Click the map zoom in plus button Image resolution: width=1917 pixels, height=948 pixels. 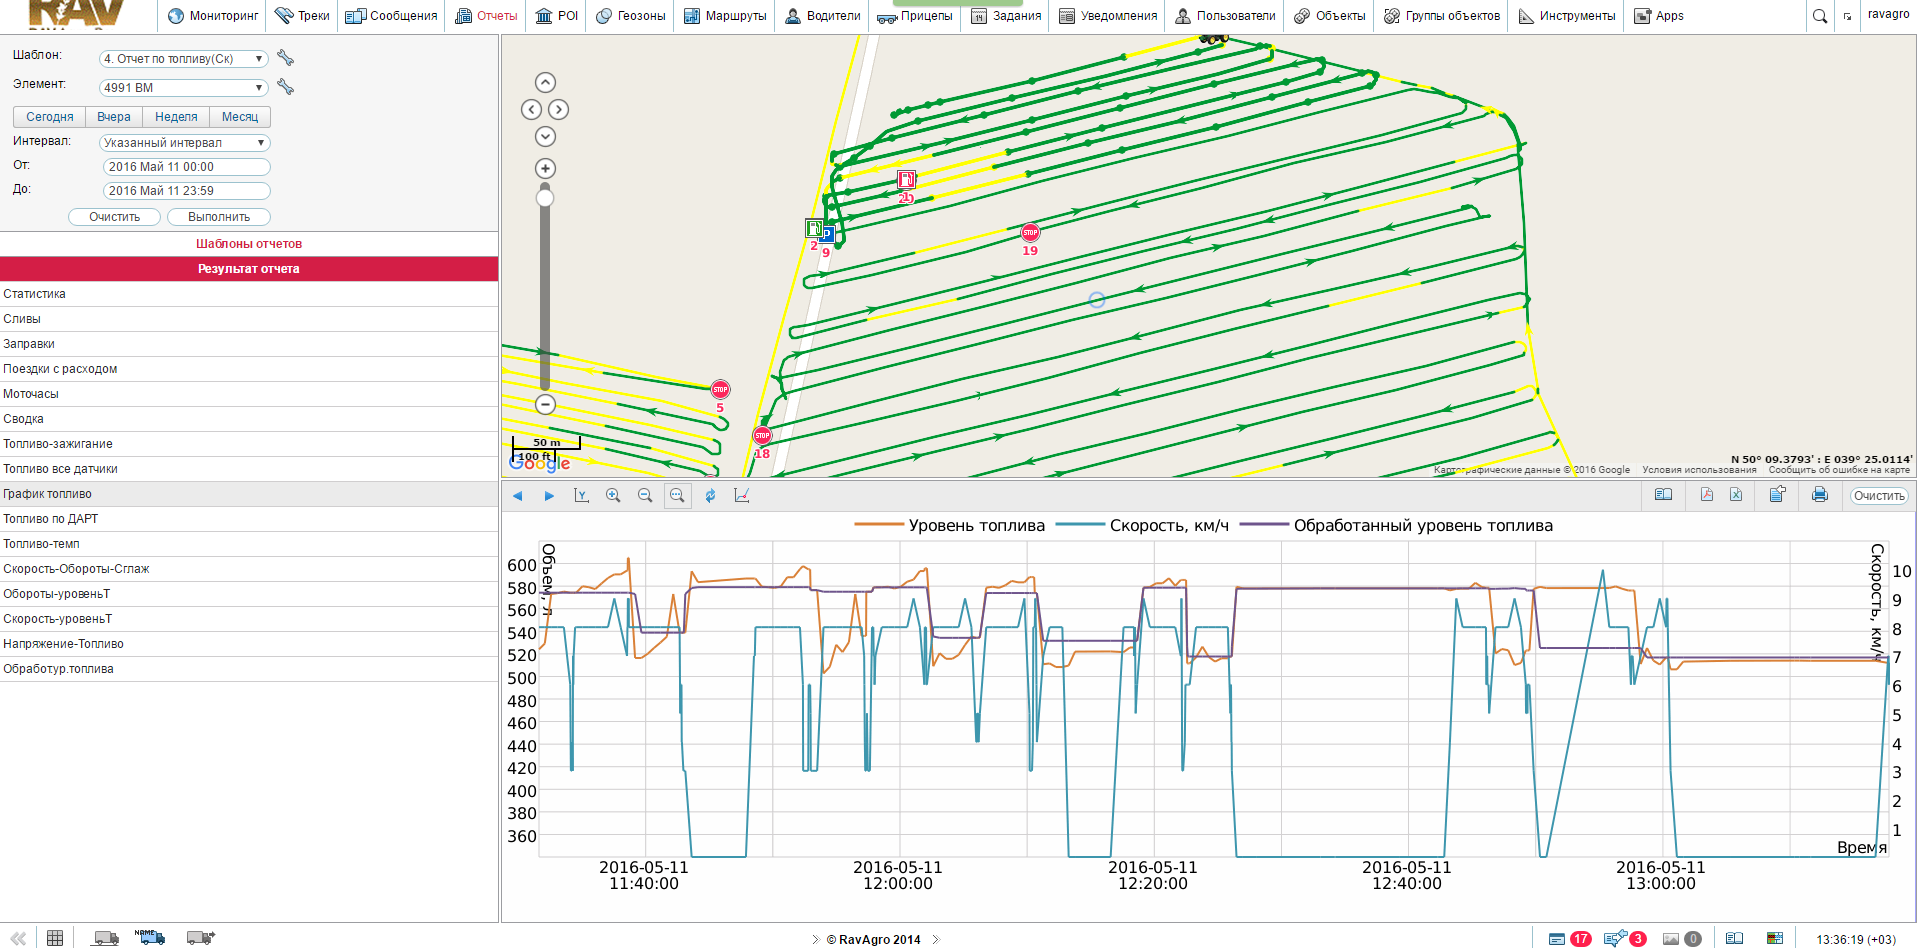pyautogui.click(x=545, y=168)
